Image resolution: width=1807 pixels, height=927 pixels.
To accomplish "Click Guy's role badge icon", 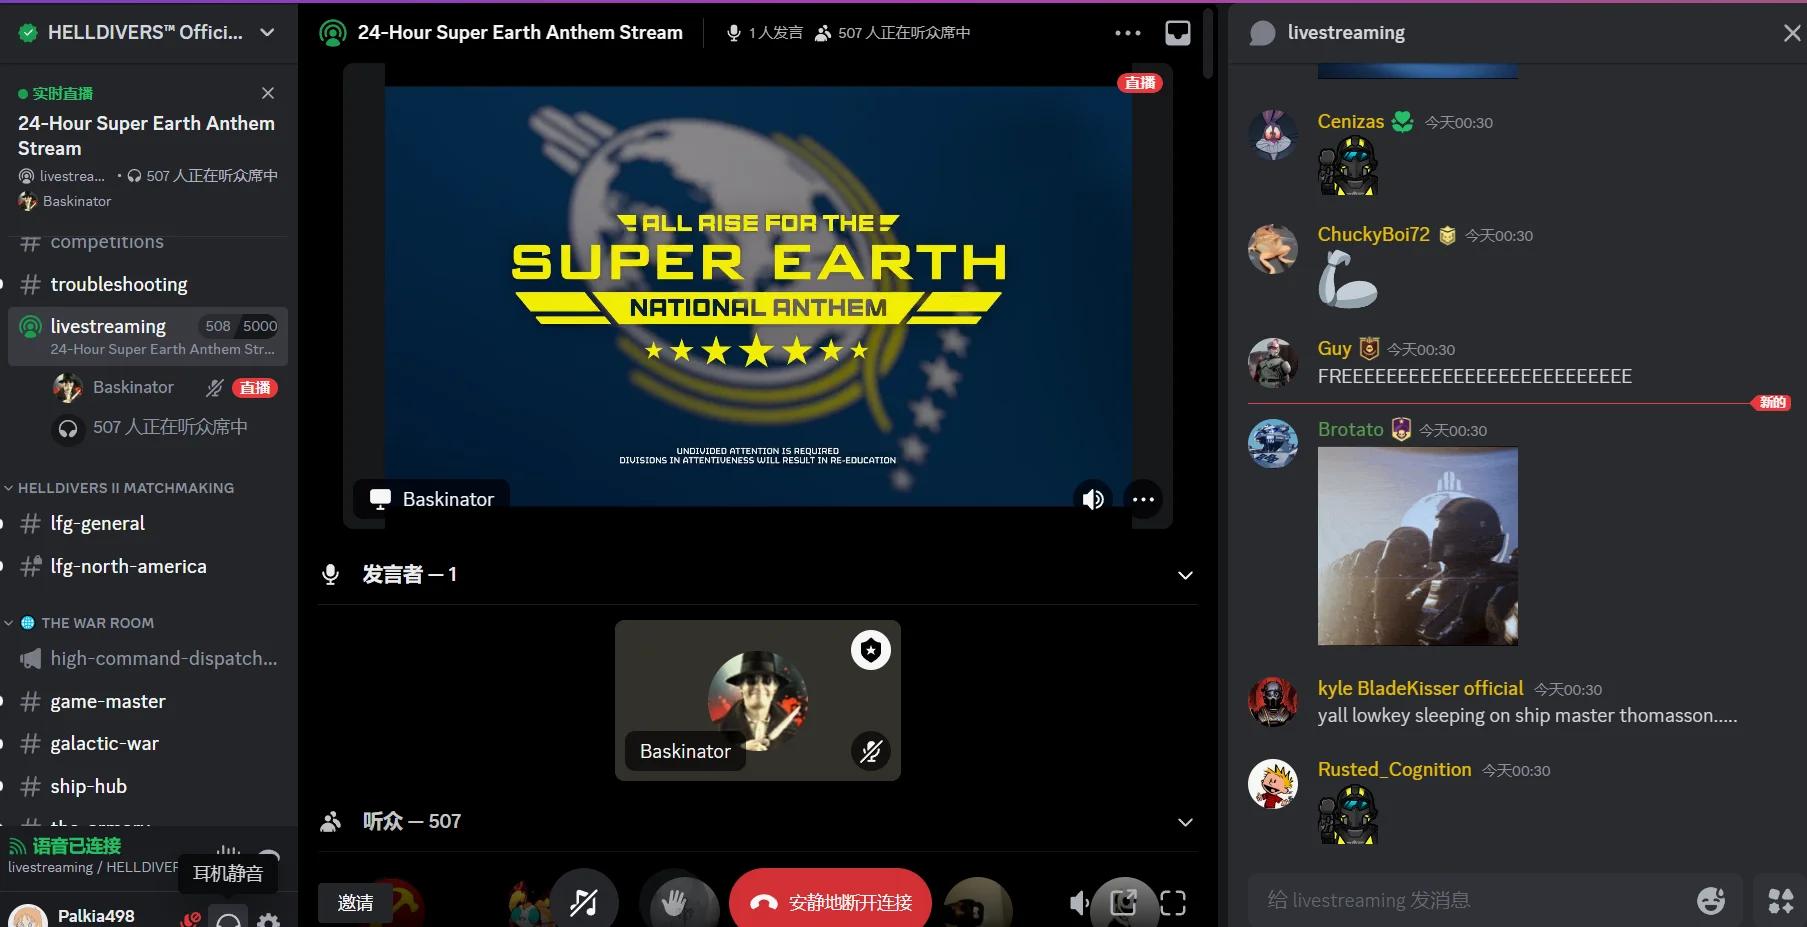I will pos(1369,348).
